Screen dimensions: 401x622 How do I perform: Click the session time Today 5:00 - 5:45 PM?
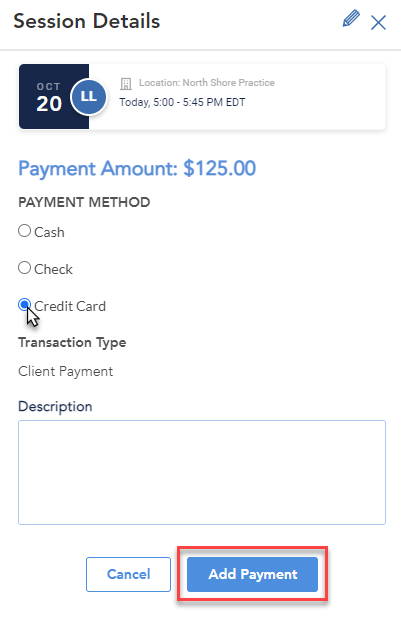[x=182, y=102]
